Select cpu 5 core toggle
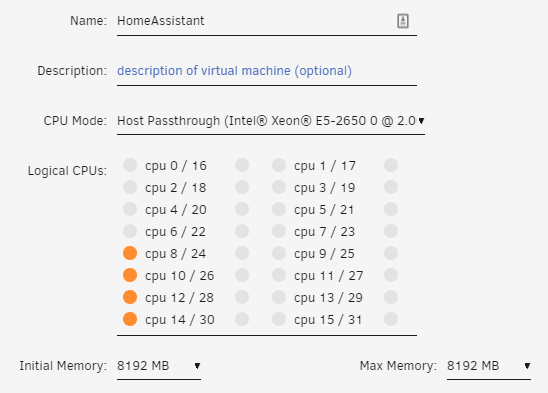 [279, 209]
